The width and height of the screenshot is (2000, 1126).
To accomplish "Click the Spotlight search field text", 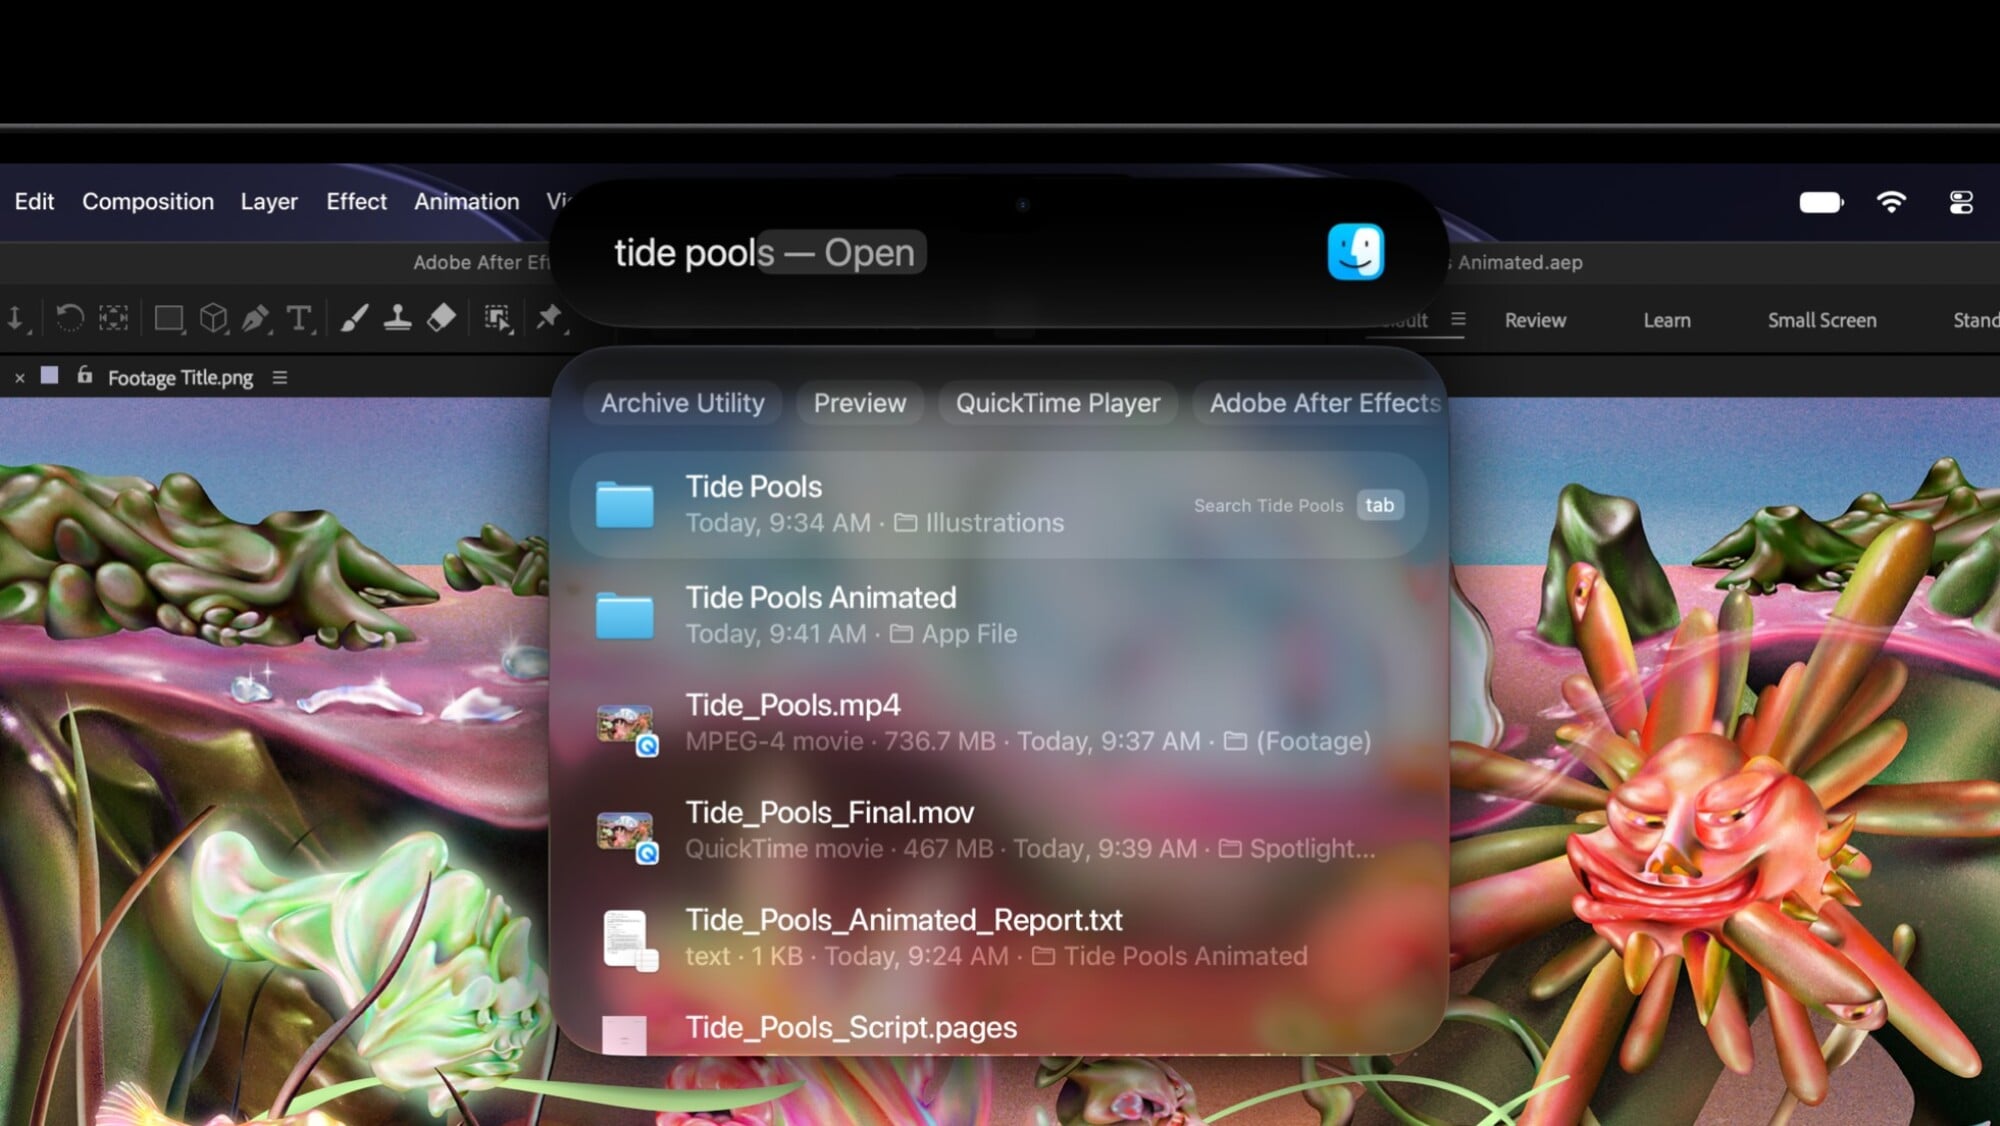I will (764, 253).
